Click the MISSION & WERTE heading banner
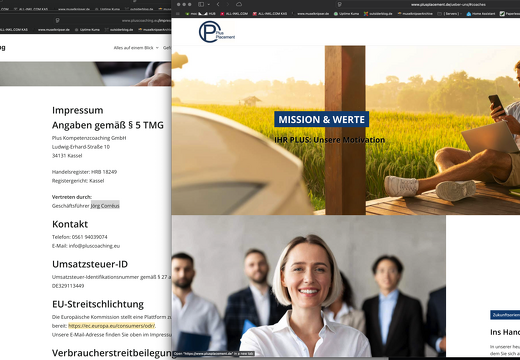 pyautogui.click(x=321, y=119)
